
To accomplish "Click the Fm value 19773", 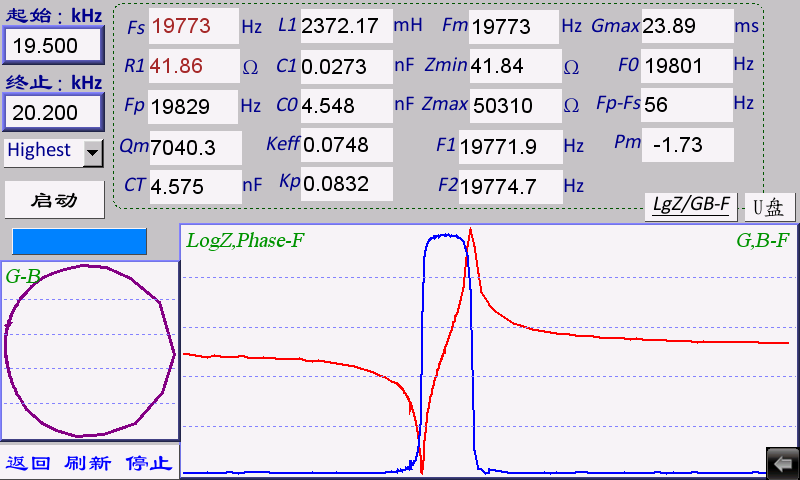I will click(514, 27).
